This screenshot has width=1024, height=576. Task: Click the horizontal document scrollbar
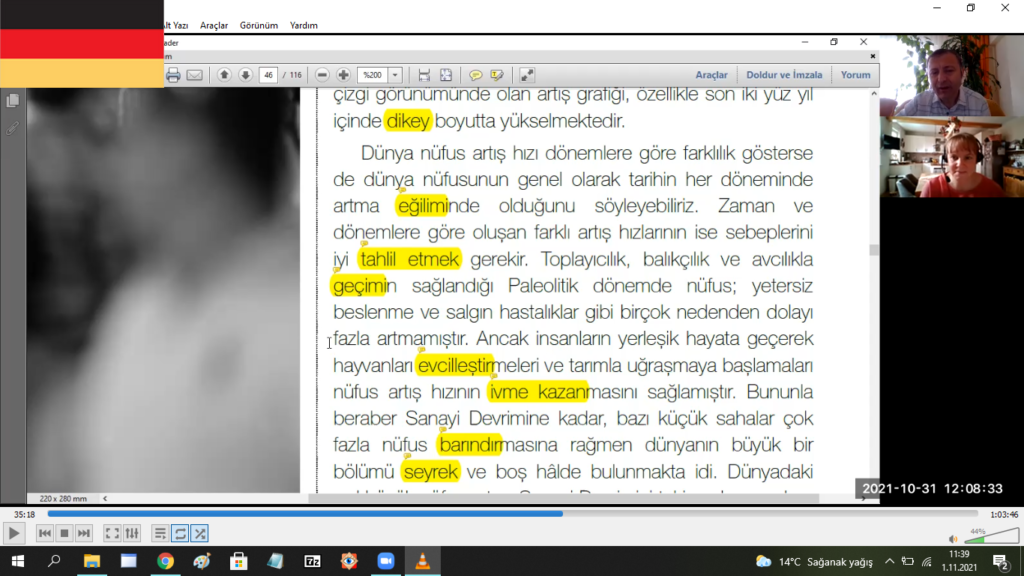[564, 498]
